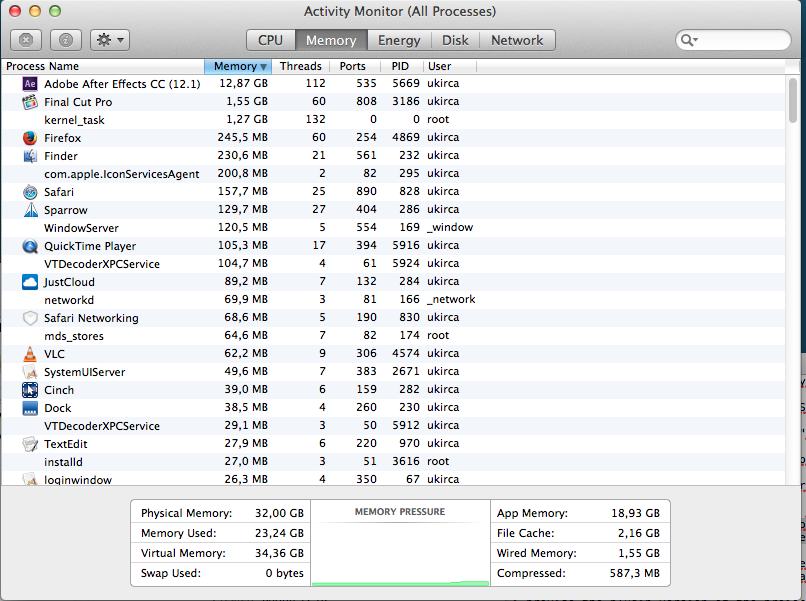Select the com.apple.IconServicesAgent row
Viewport: 806px width, 601px height.
[x=393, y=174]
